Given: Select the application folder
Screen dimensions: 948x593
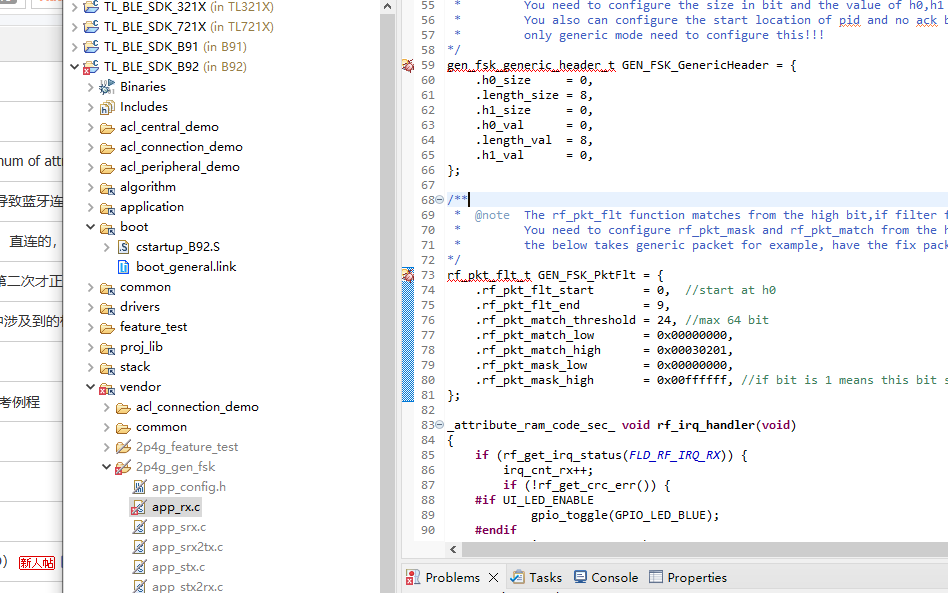Looking at the screenshot, I should click(x=152, y=207).
